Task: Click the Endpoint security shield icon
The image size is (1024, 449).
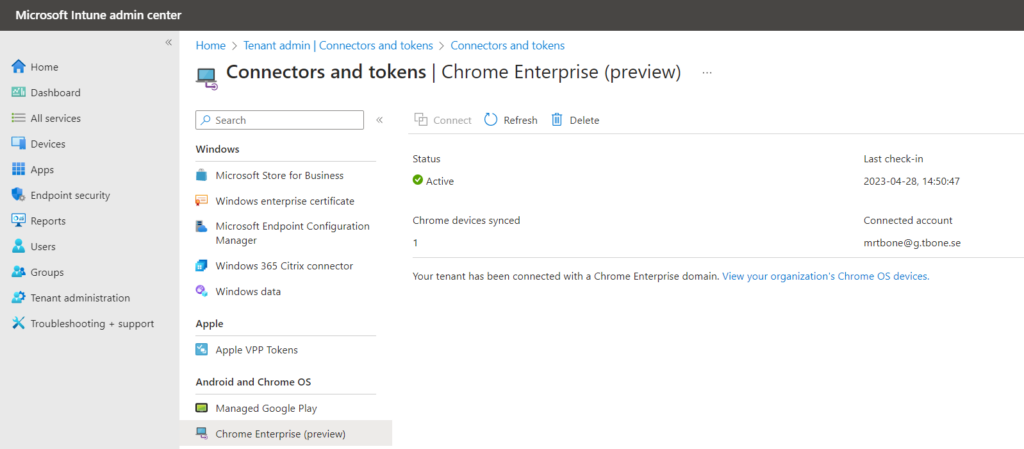Action: 18,194
